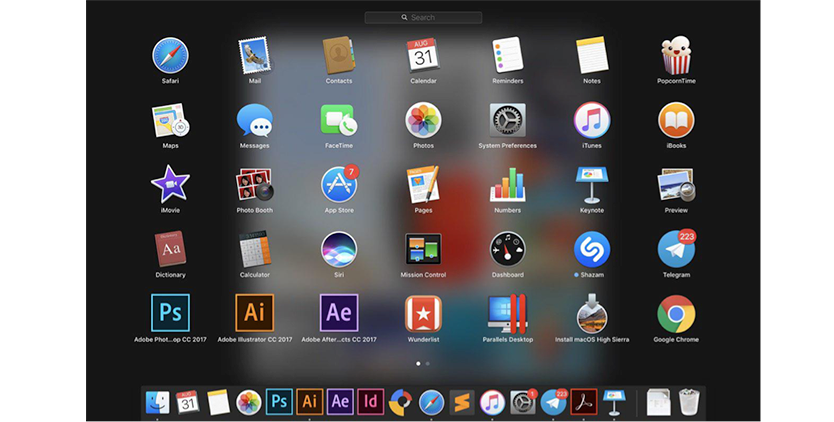Screen dimensions: 834x422
Task: Open Telegram from the Launchpad grid
Action: [677, 249]
